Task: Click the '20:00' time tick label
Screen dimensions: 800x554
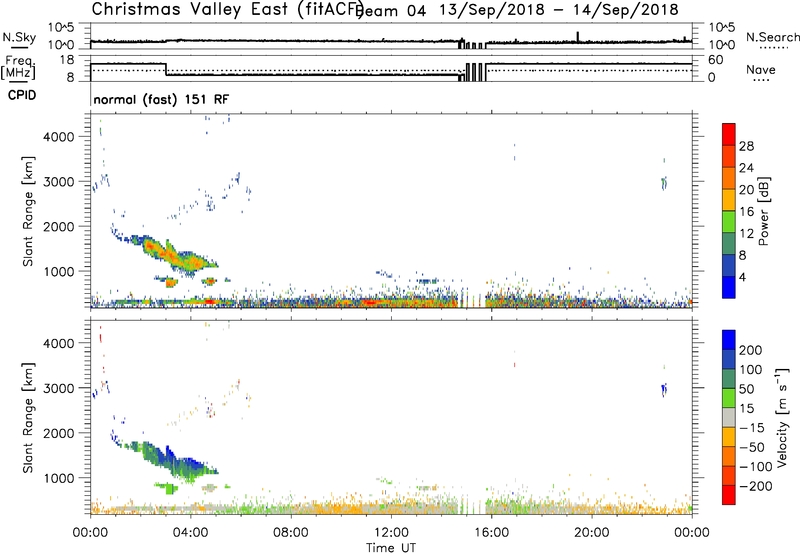Action: 592,533
